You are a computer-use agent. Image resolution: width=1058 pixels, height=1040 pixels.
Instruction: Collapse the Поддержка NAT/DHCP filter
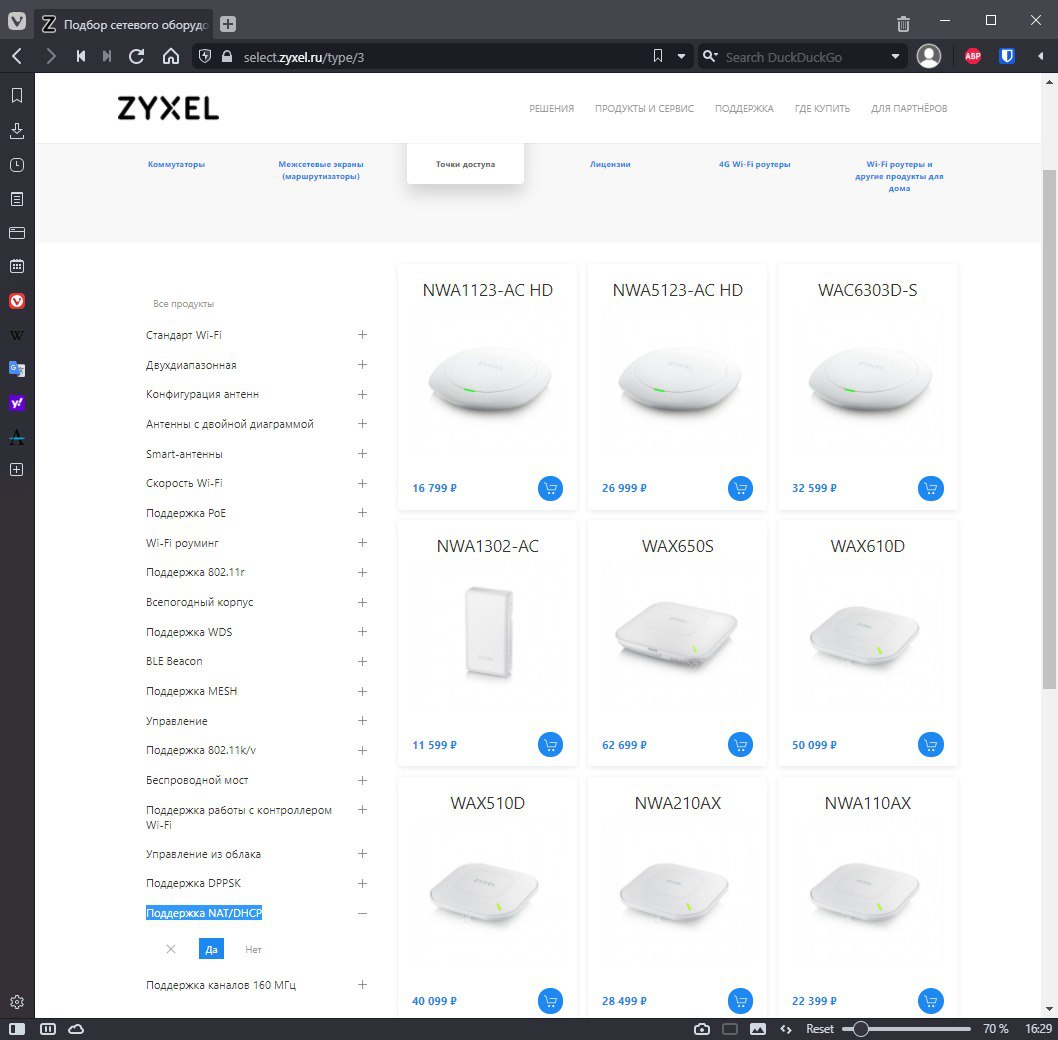tap(362, 913)
